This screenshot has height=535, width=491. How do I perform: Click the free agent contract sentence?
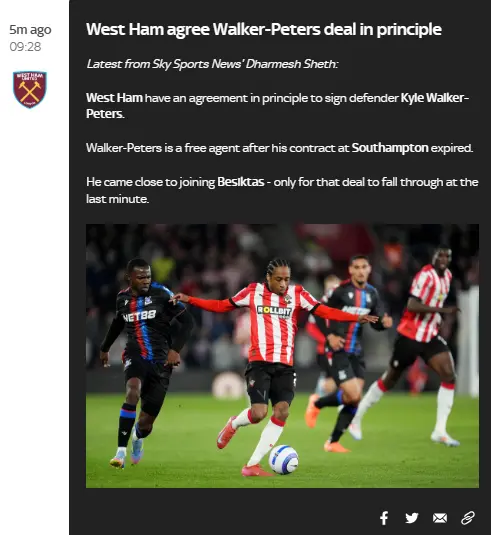point(279,148)
